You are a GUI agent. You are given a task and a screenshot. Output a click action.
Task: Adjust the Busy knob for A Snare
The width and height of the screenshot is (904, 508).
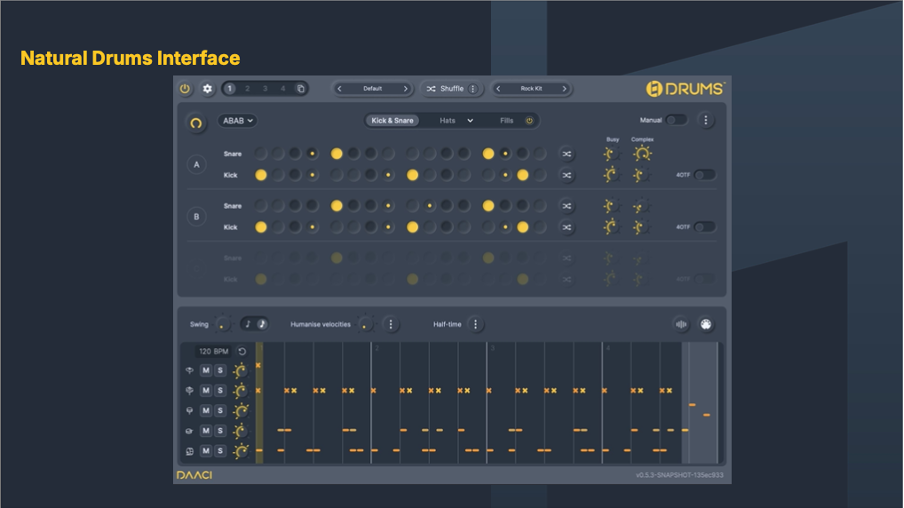[x=610, y=154]
